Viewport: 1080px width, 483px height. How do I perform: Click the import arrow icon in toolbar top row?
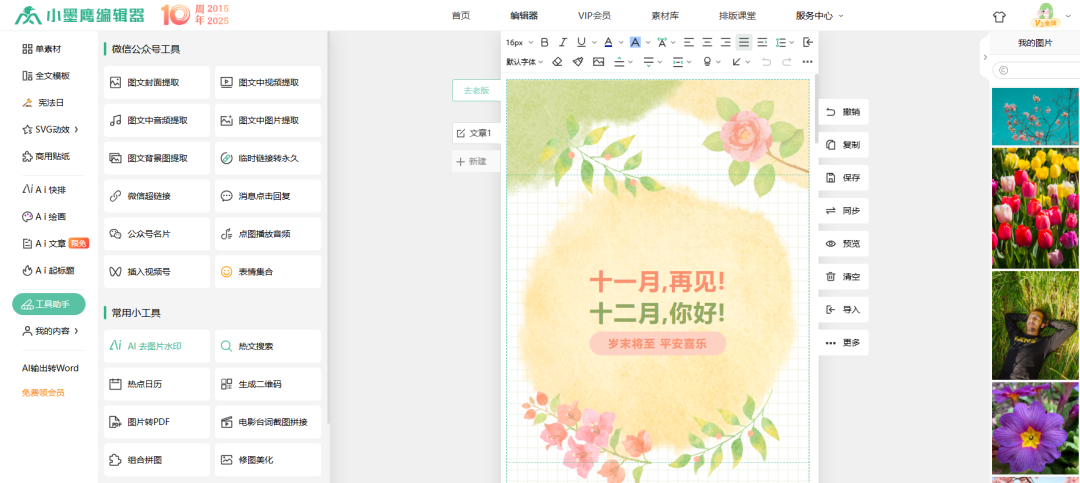[808, 43]
